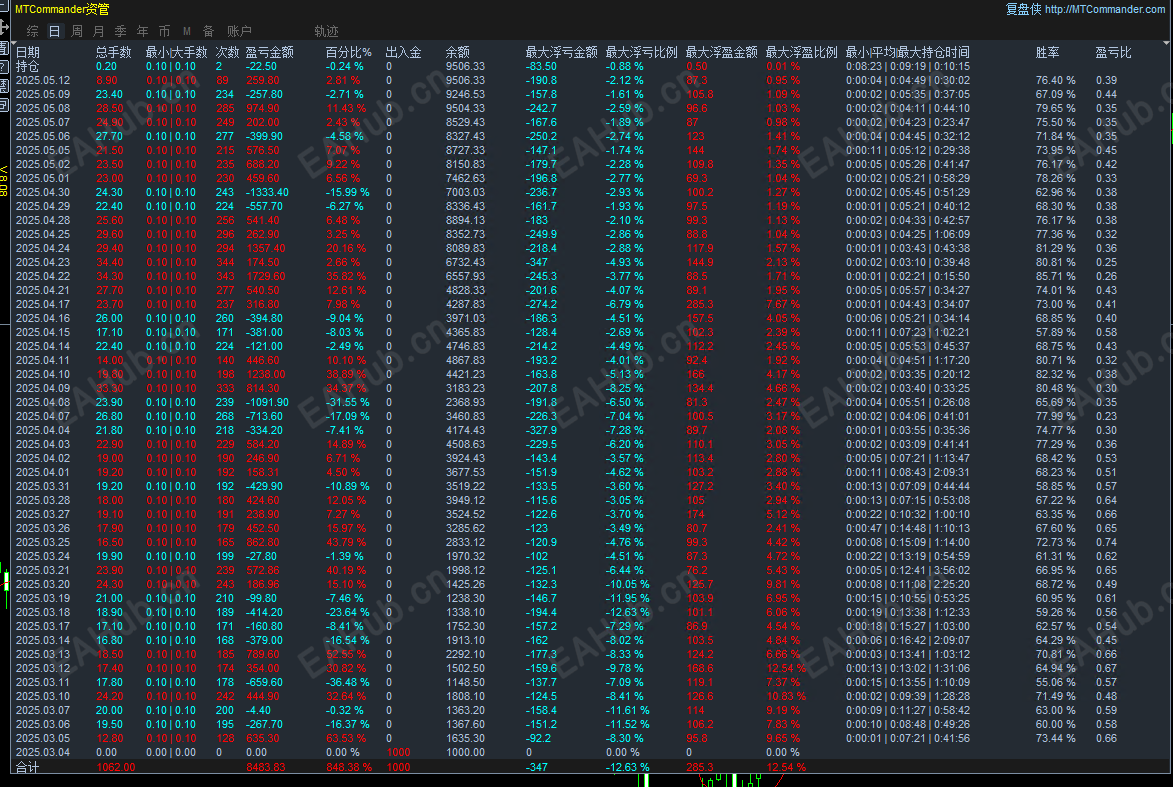1173x787 pixels.
Task: Click the 最小|大手数 column header
Action: tap(177, 52)
